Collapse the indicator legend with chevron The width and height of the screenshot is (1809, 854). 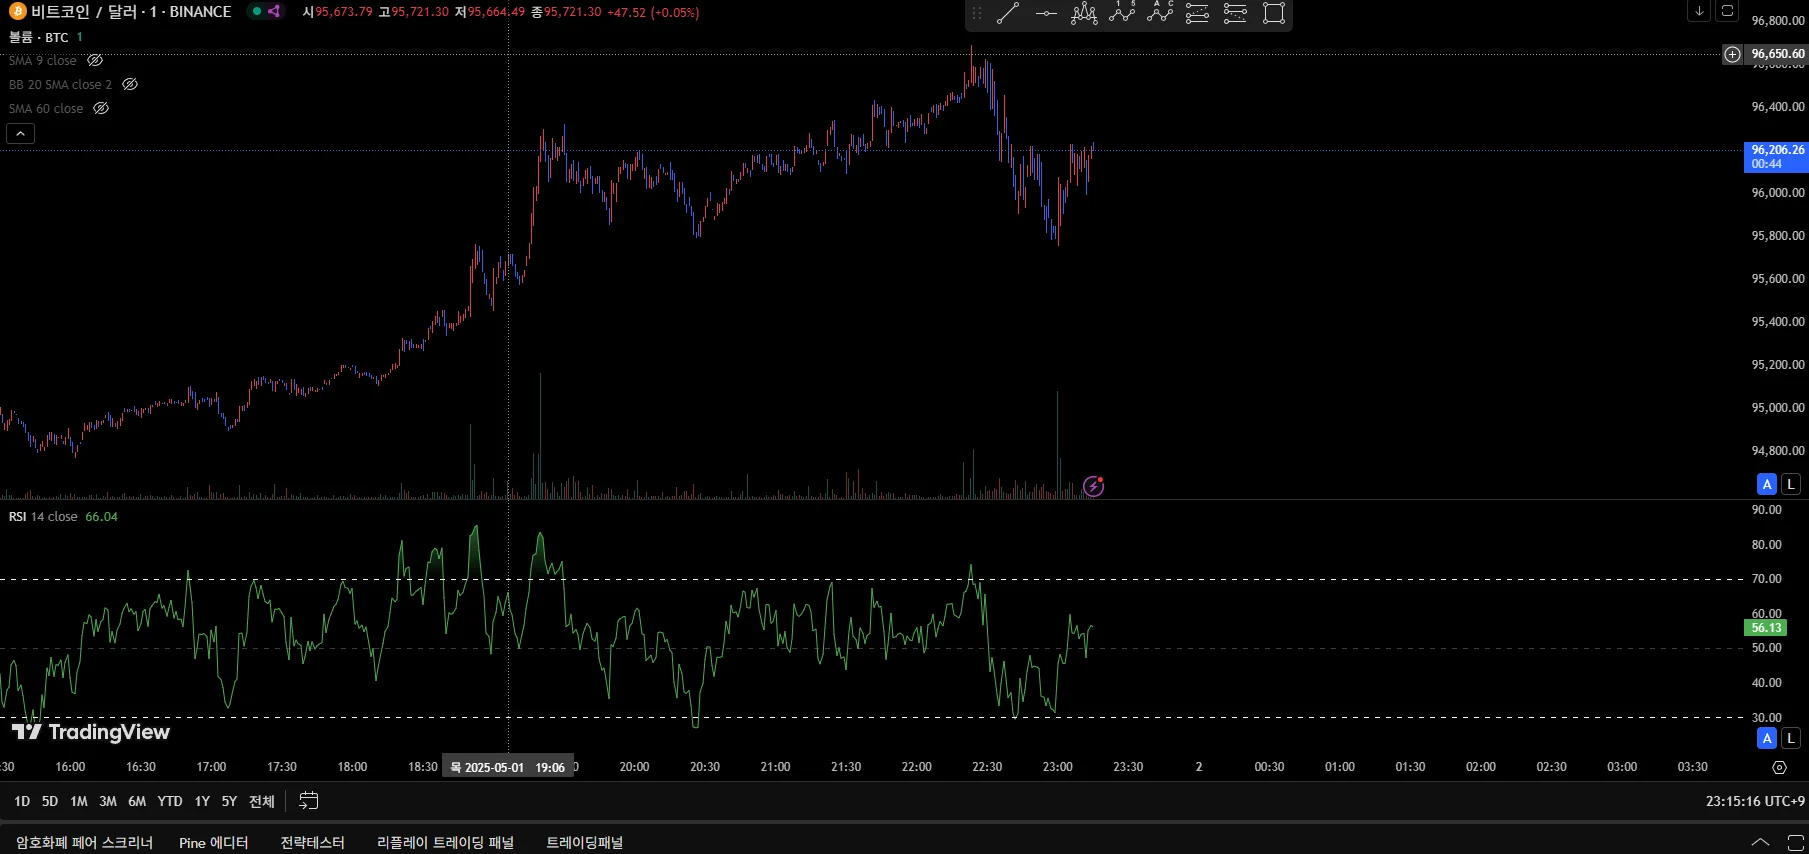[x=20, y=133]
